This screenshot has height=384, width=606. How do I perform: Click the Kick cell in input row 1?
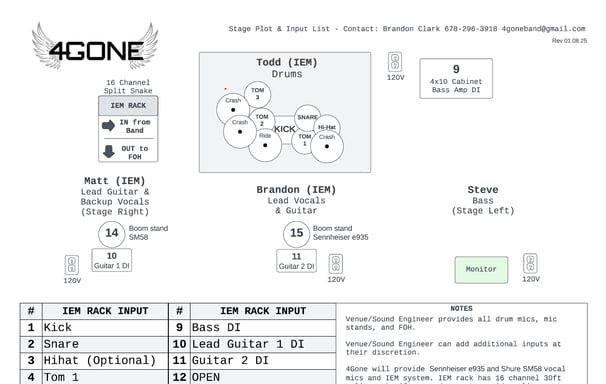click(105, 328)
